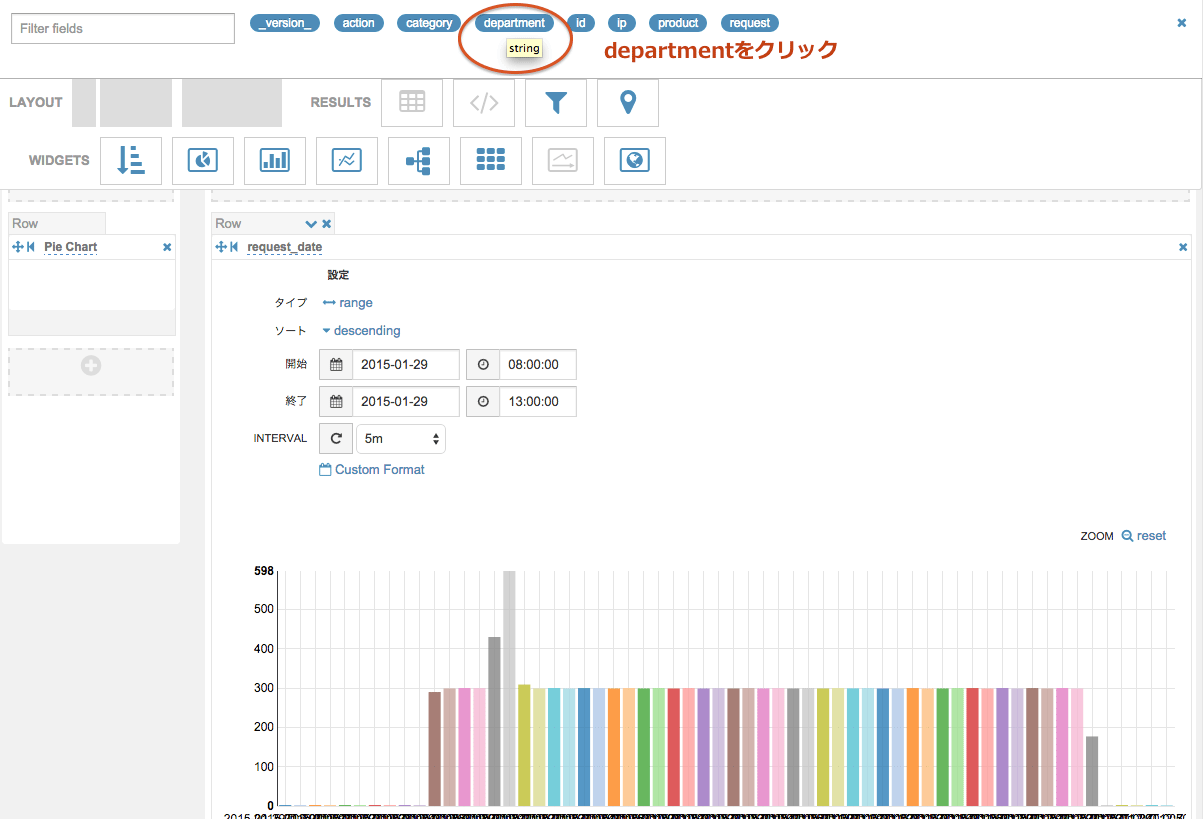Select the _version_ field pill
1203x819 pixels.
[285, 23]
